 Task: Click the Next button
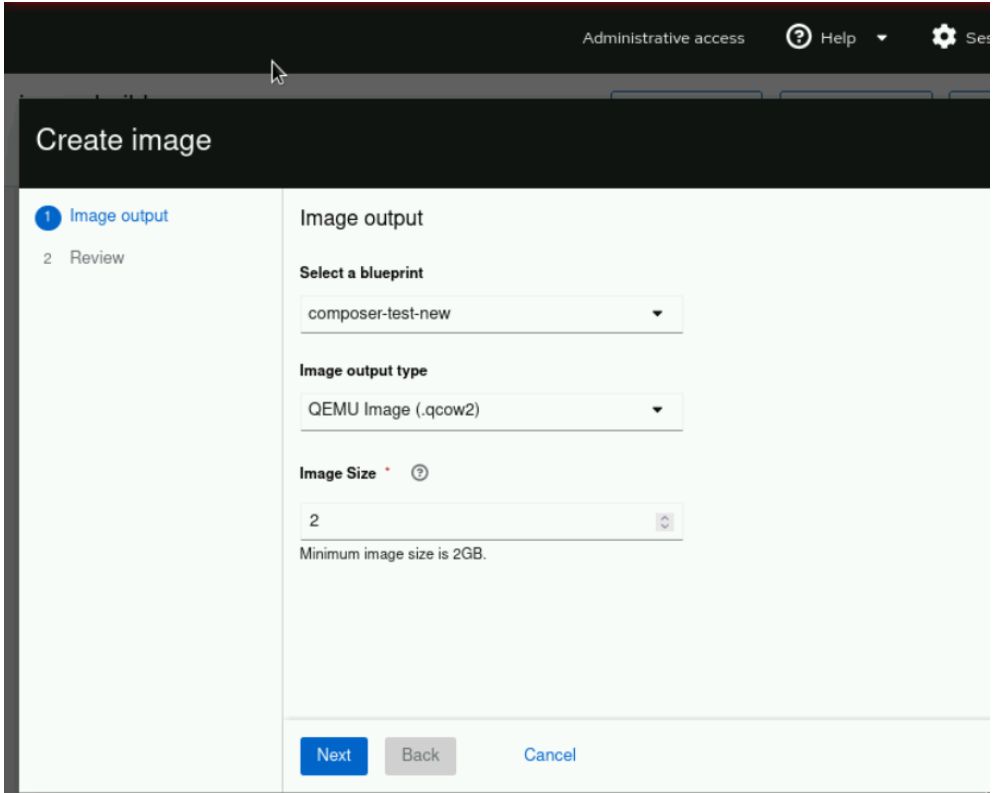334,756
